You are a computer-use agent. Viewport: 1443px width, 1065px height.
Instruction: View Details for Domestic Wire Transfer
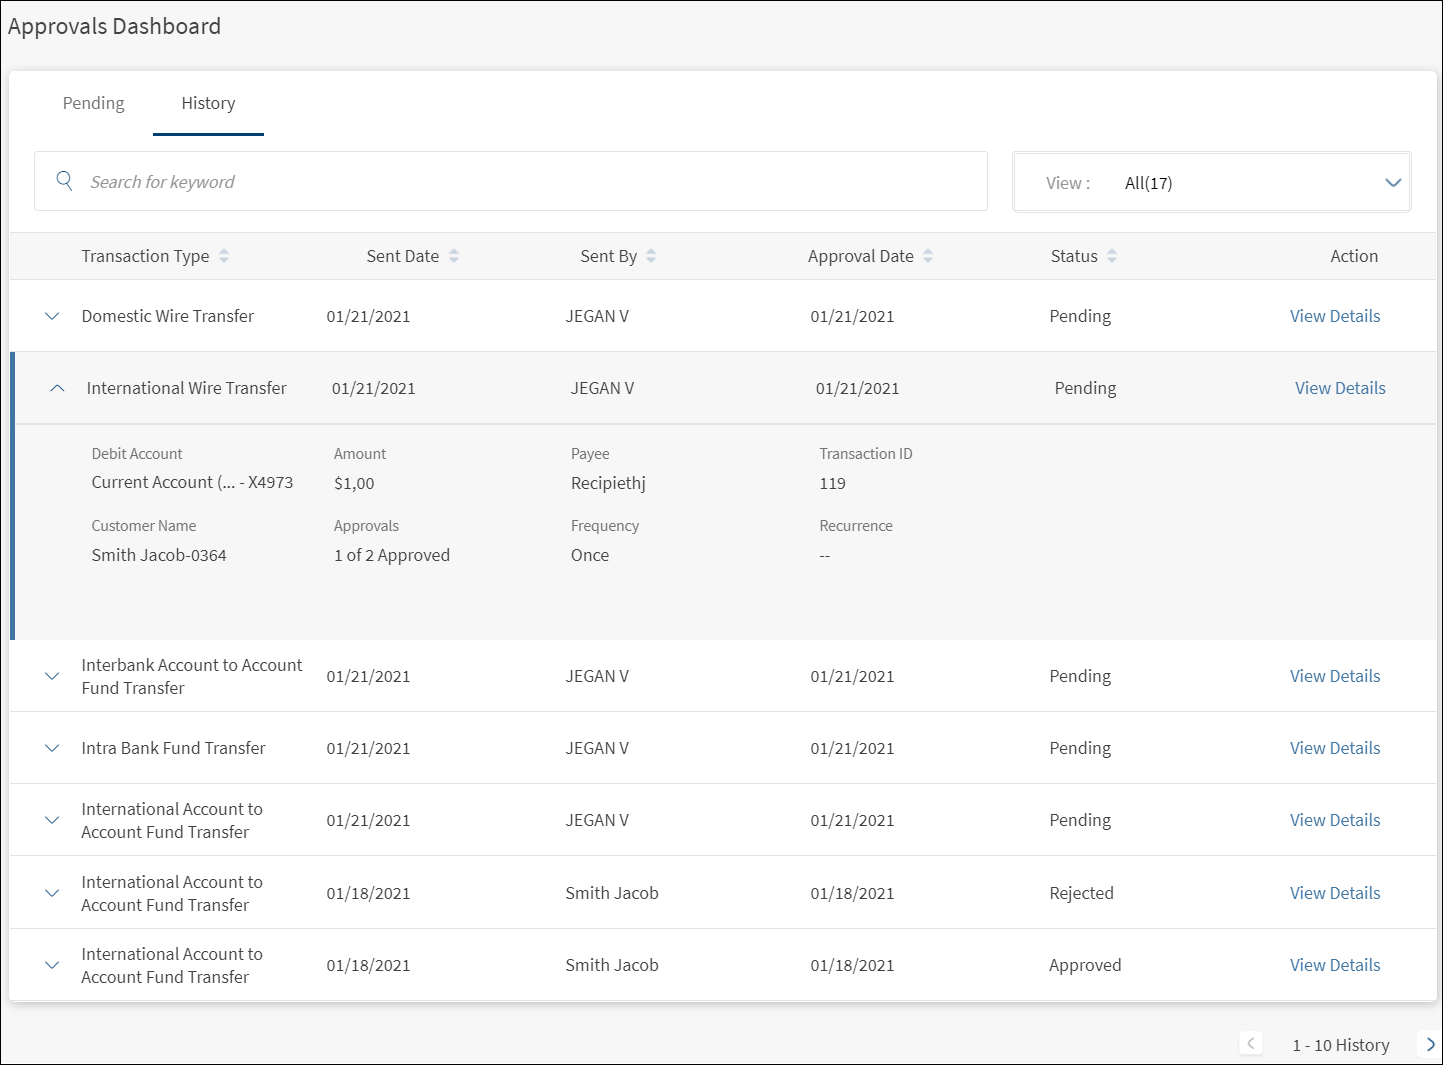point(1335,316)
